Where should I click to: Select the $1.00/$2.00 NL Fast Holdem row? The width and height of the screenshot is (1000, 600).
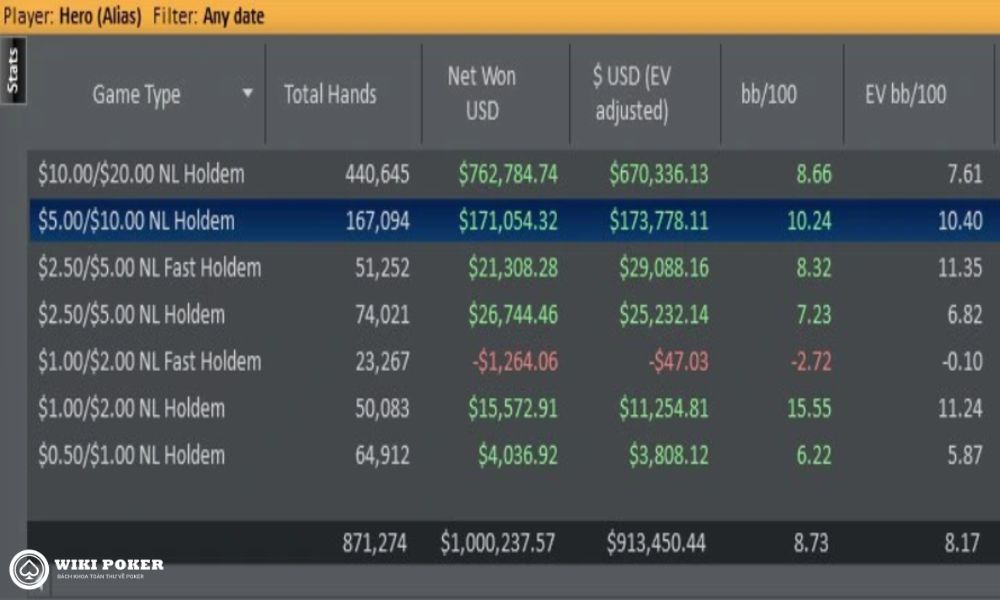tap(513, 362)
